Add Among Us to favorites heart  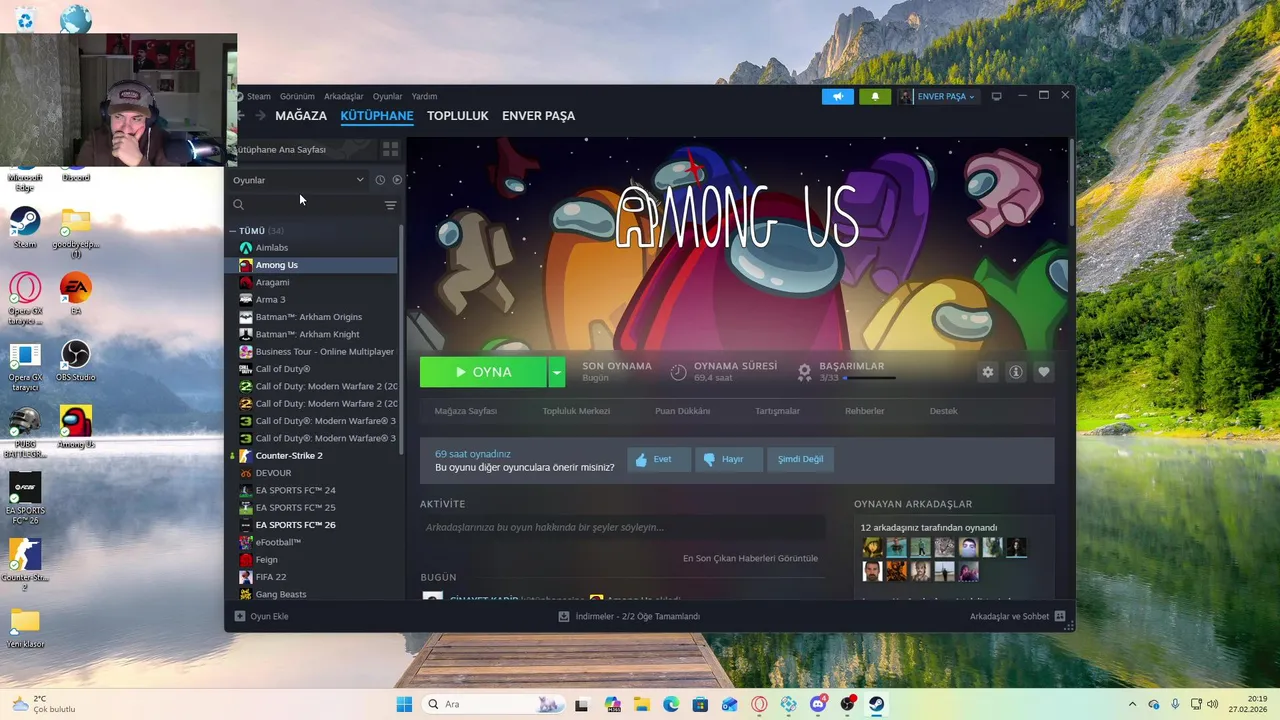(x=1044, y=372)
